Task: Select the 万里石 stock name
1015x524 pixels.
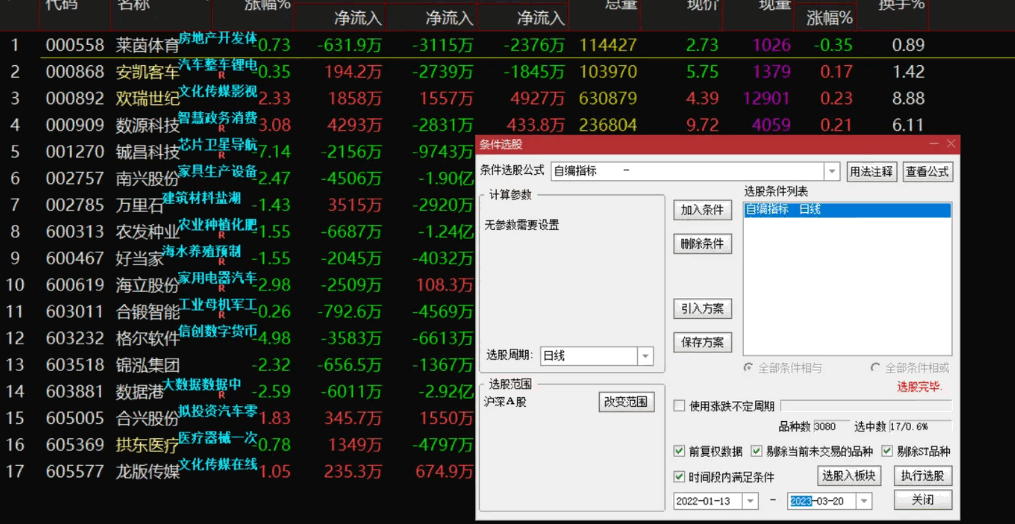Action: 140,205
